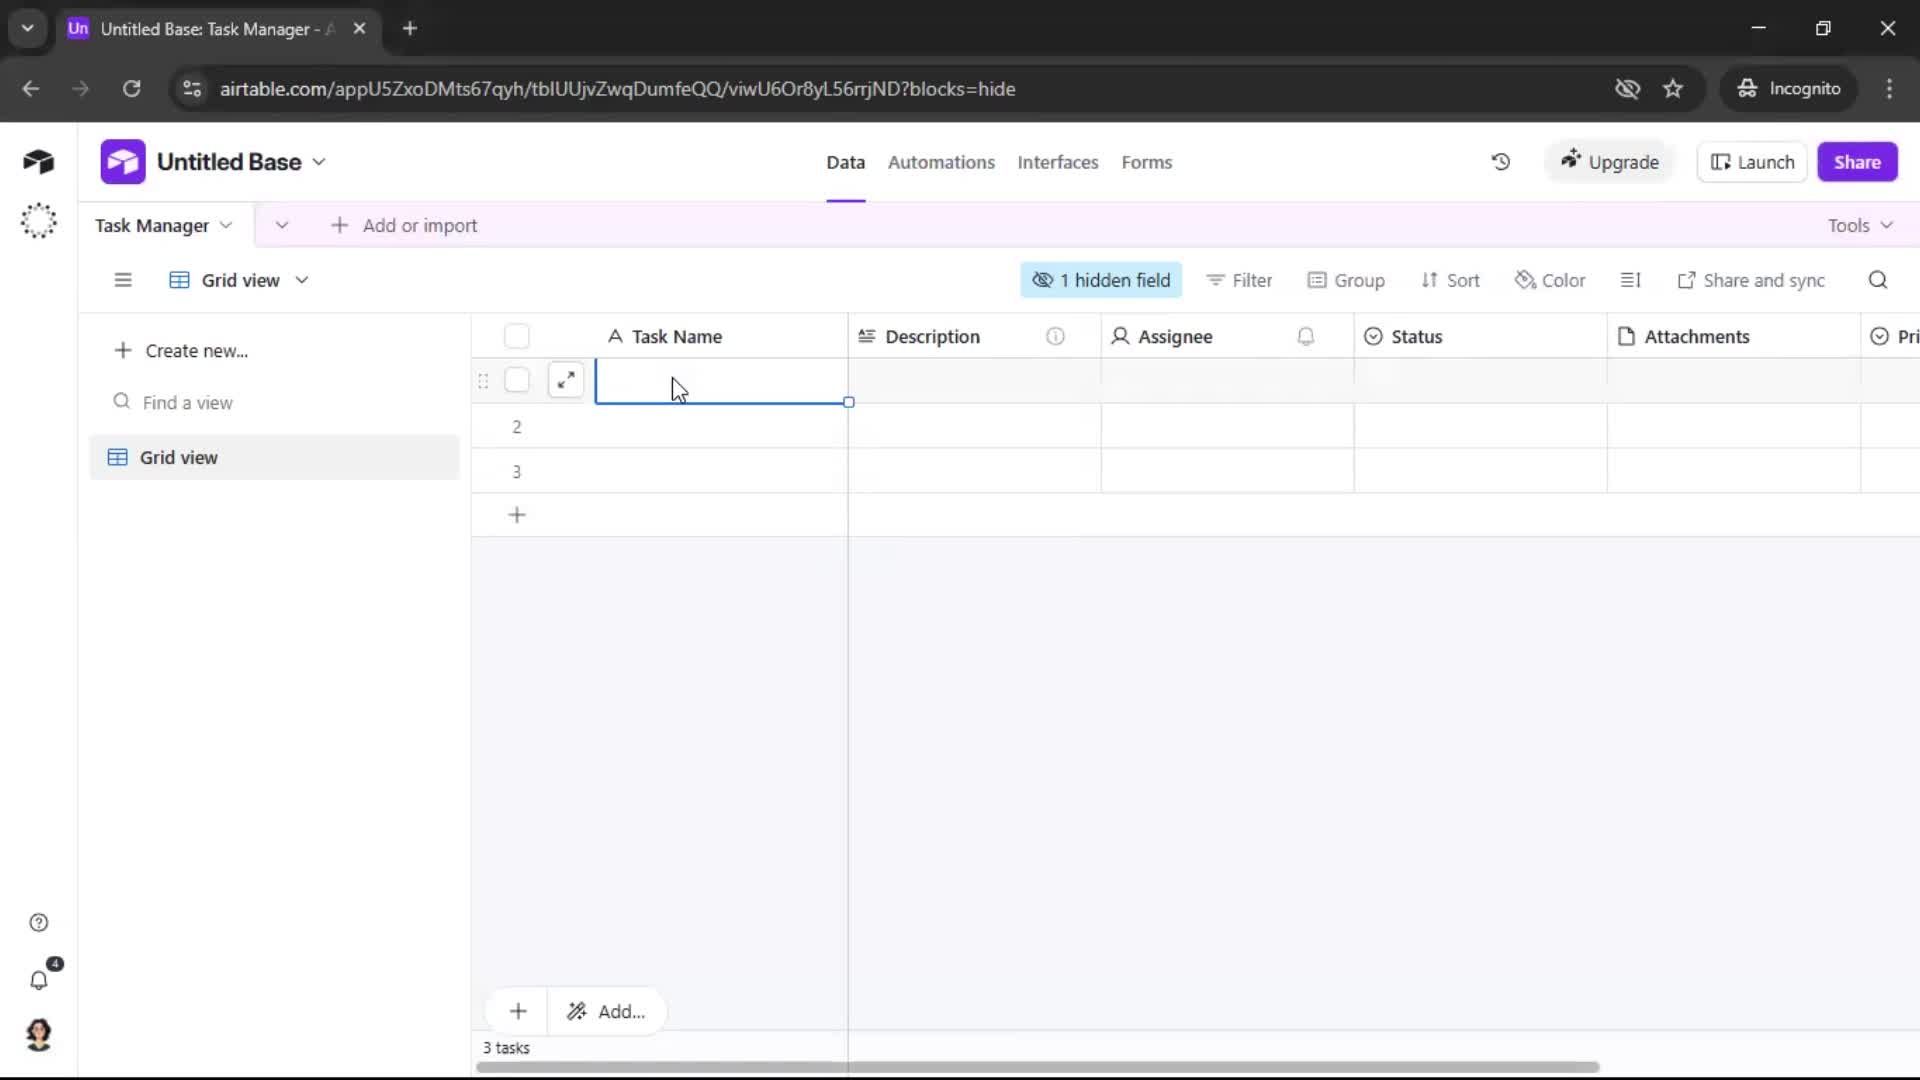This screenshot has width=1920, height=1080.
Task: Click the Launch button
Action: [x=1752, y=162]
